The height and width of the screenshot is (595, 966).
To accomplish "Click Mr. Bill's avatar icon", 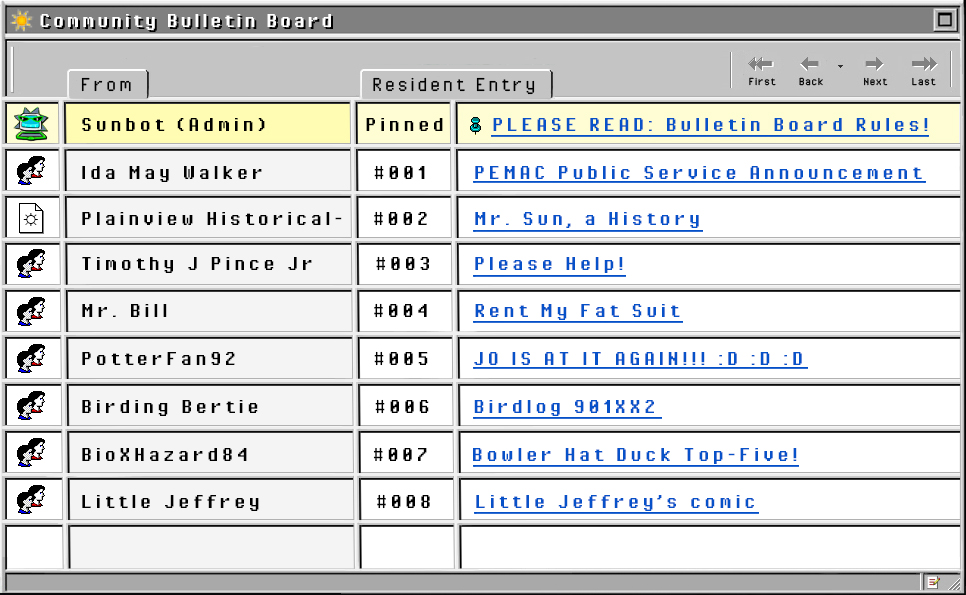I will click(32, 311).
